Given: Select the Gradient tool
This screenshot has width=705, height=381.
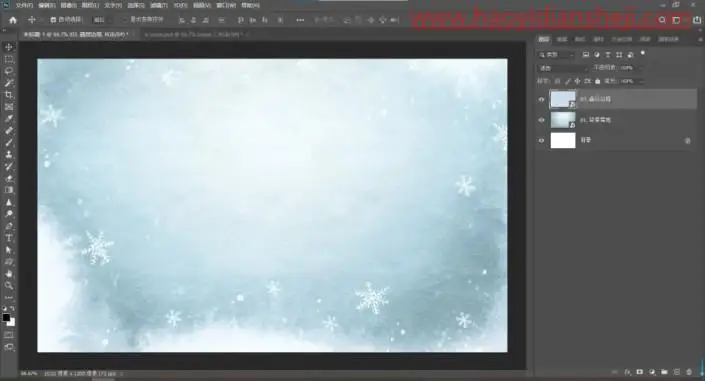Looking at the screenshot, I should click(x=9, y=190).
